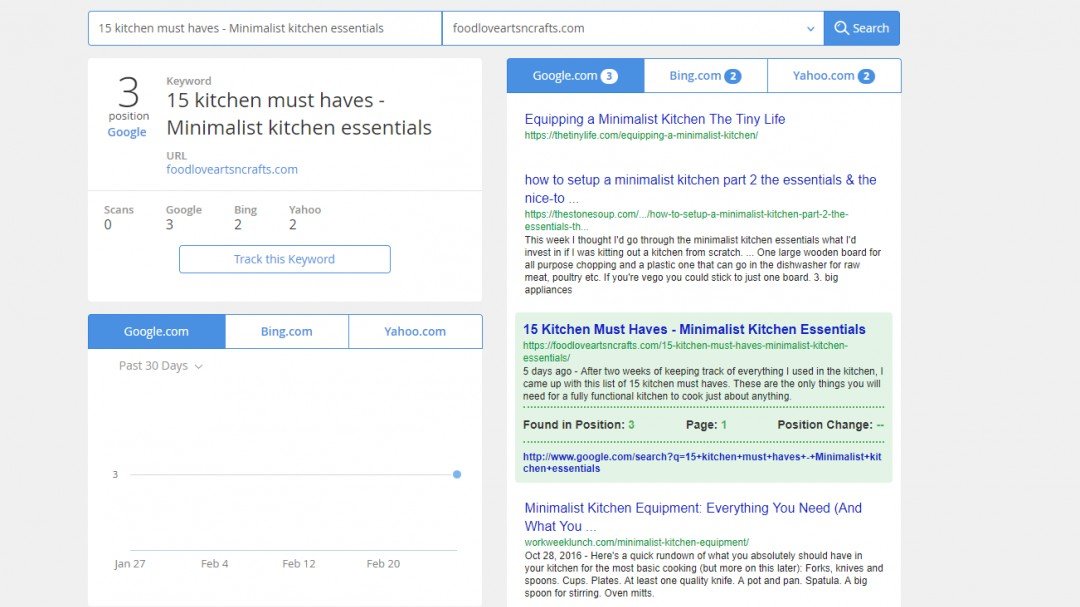Click the Feb 4 axis label
Screen dimensions: 1080x607
point(214,564)
